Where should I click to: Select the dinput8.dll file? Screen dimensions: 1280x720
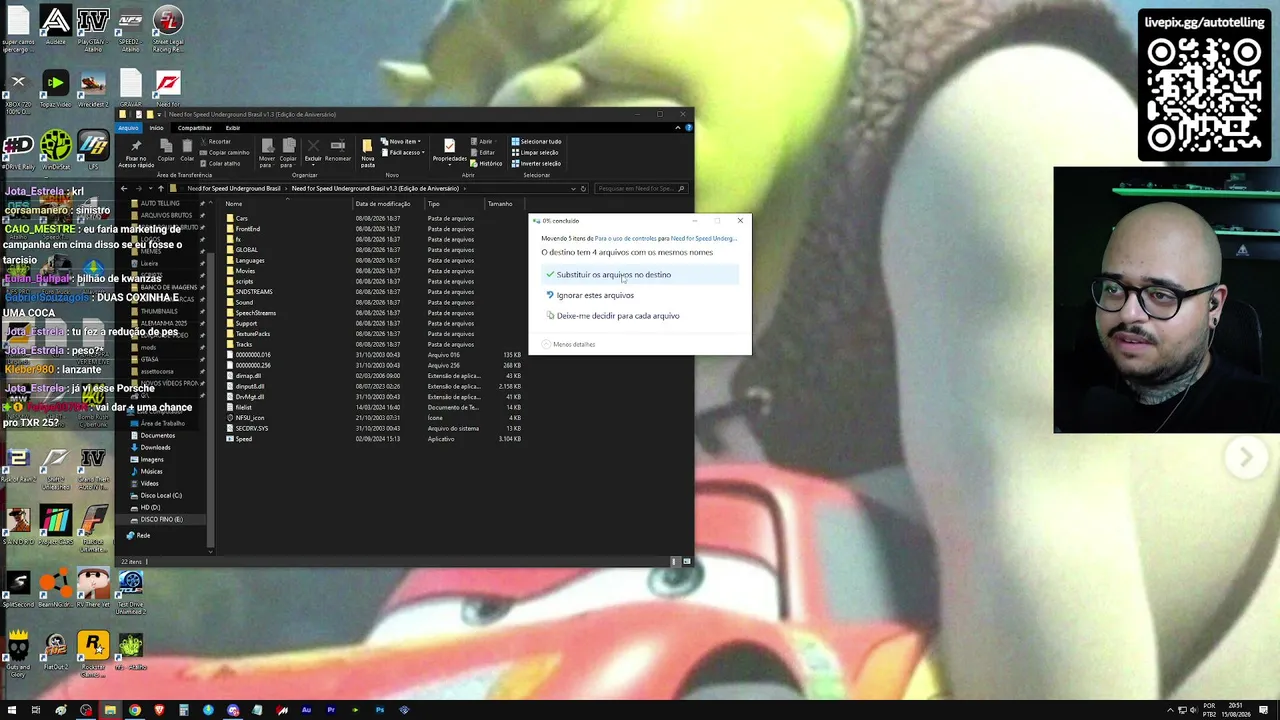tap(249, 386)
